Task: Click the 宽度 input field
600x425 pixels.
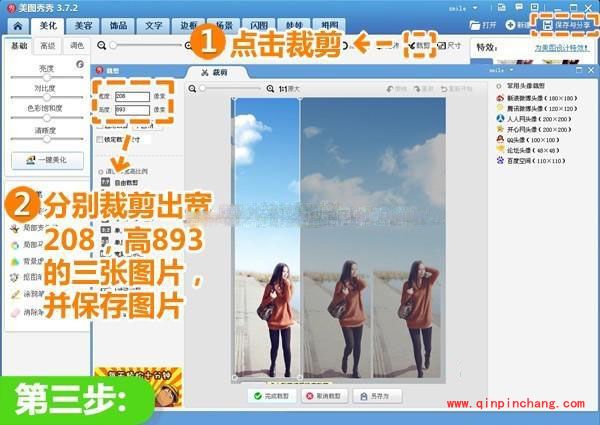Action: pos(132,96)
